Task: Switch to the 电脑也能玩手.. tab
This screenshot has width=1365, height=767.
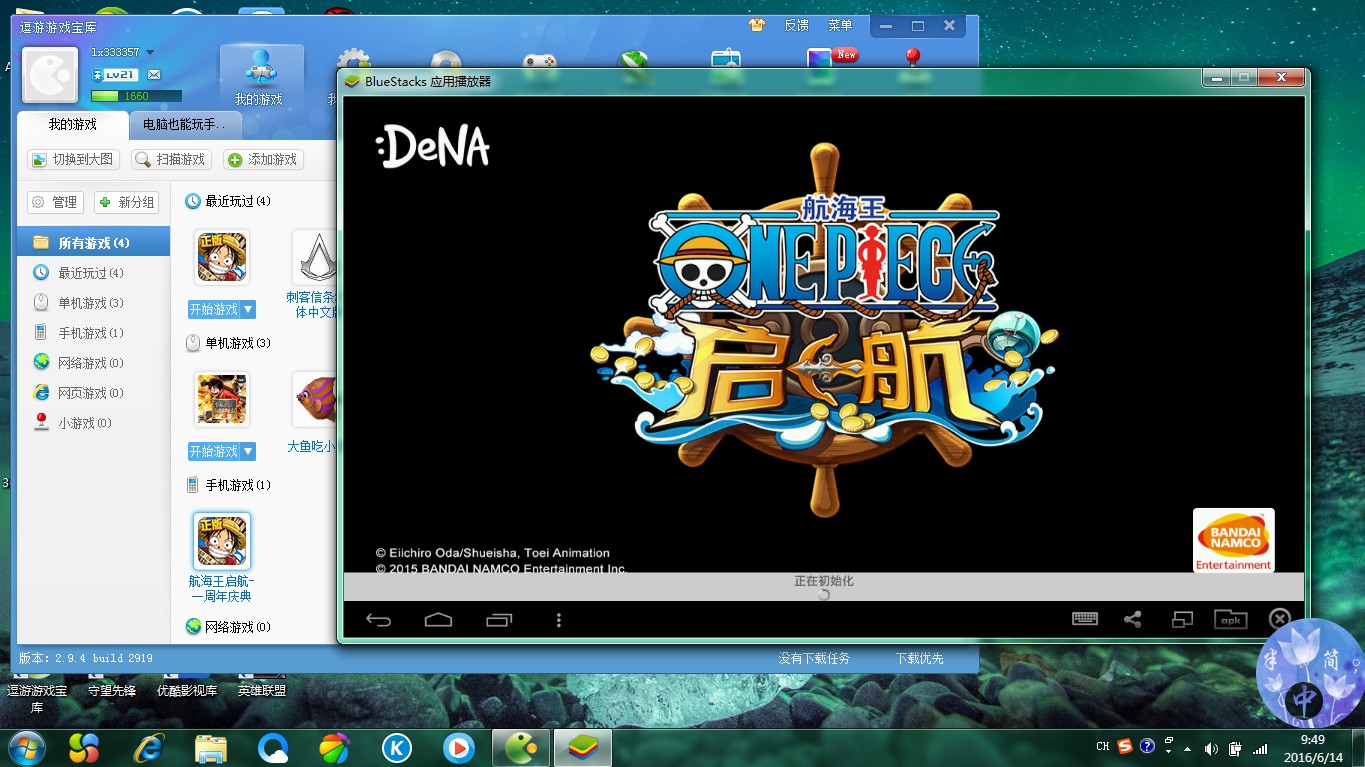Action: click(x=185, y=125)
